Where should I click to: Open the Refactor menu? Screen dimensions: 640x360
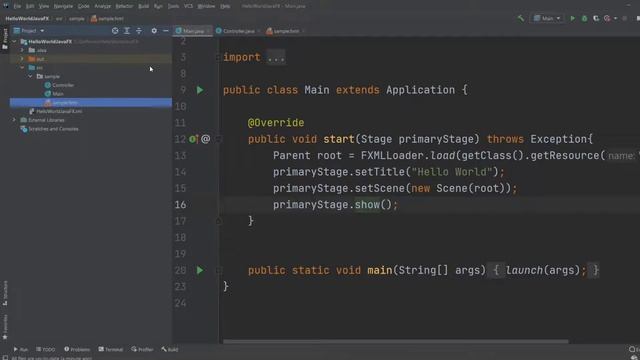[x=124, y=6]
